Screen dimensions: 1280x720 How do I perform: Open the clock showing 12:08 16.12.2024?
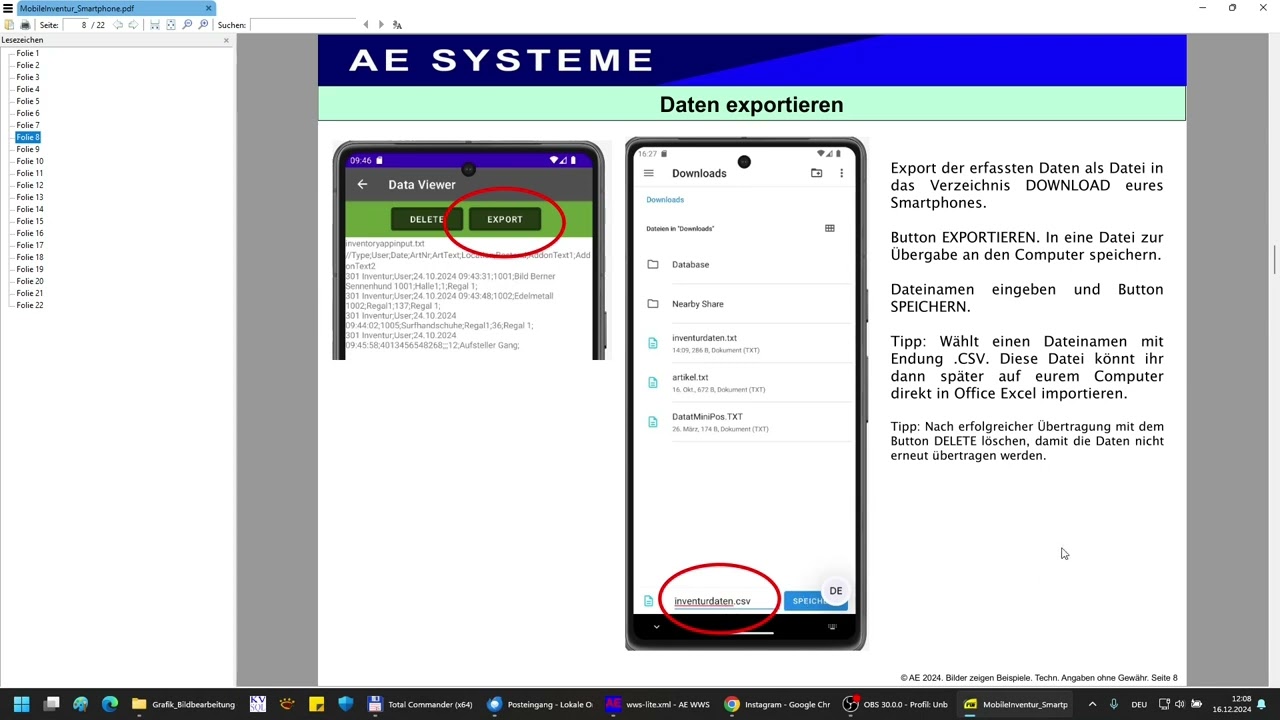[1234, 704]
